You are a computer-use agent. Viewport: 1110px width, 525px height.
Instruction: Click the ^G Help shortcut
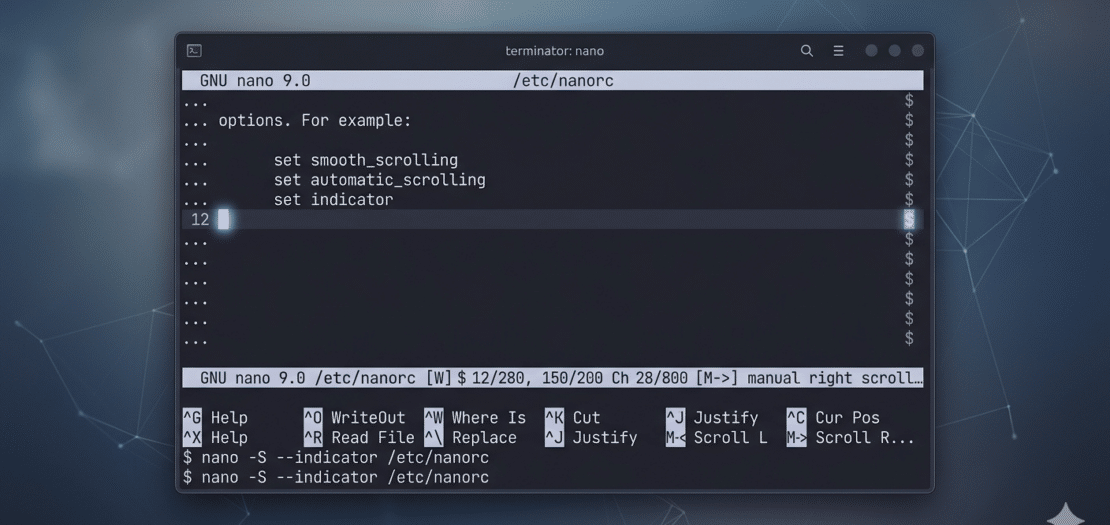215,418
